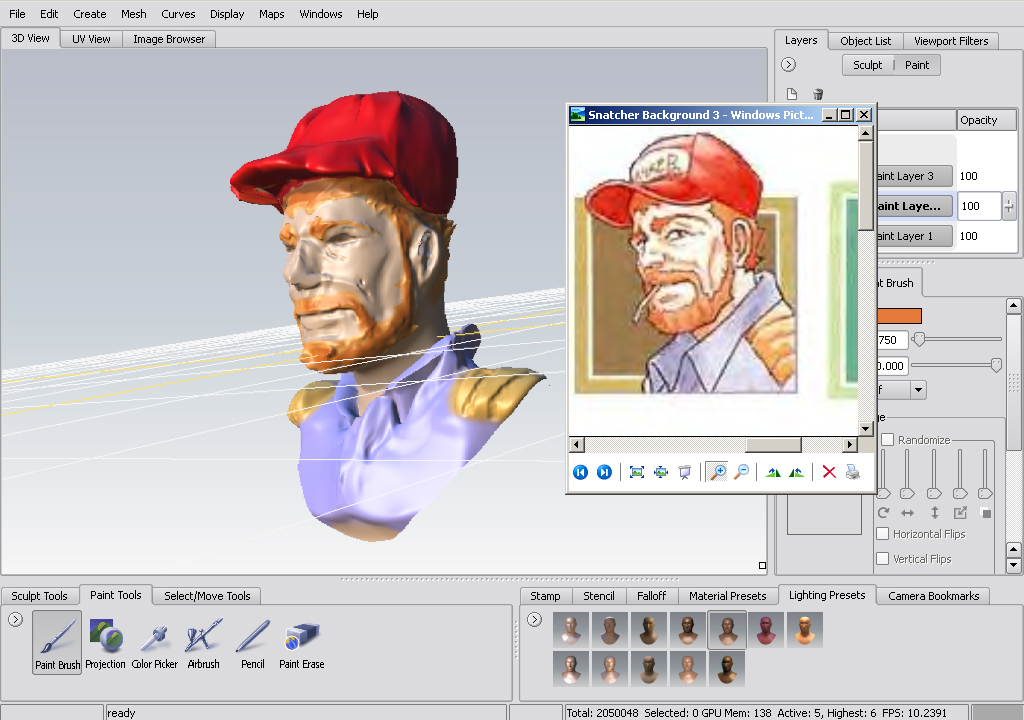Check the Vertical Flips option
This screenshot has height=720, width=1024.
(882, 559)
